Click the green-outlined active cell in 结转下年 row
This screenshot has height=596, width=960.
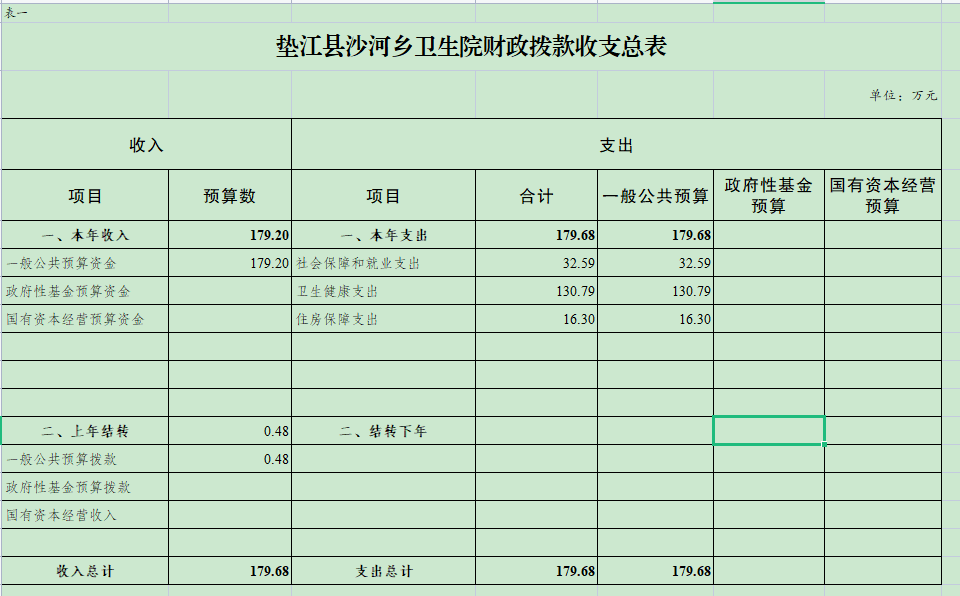(769, 431)
